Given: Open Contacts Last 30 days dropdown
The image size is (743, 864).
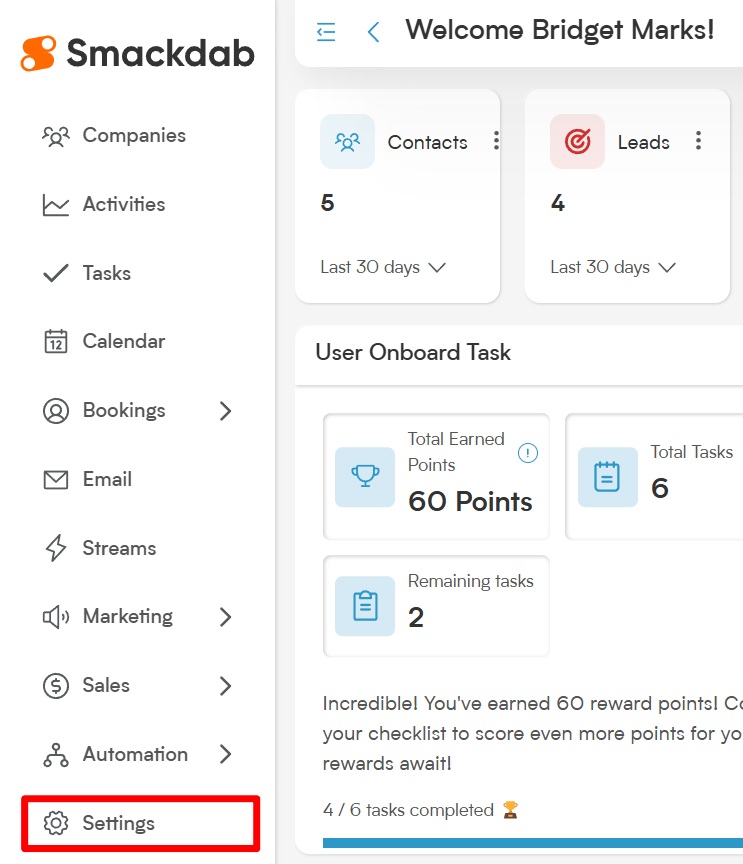Looking at the screenshot, I should [383, 267].
